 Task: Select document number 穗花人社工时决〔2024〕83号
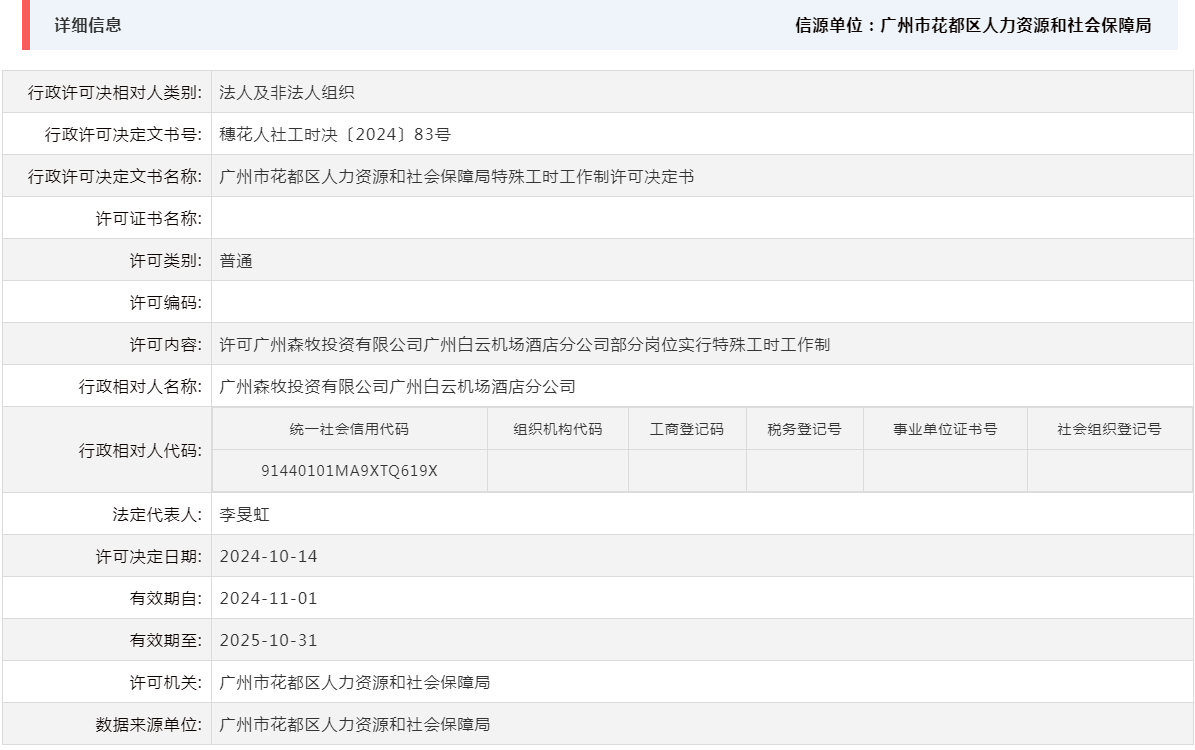click(336, 131)
